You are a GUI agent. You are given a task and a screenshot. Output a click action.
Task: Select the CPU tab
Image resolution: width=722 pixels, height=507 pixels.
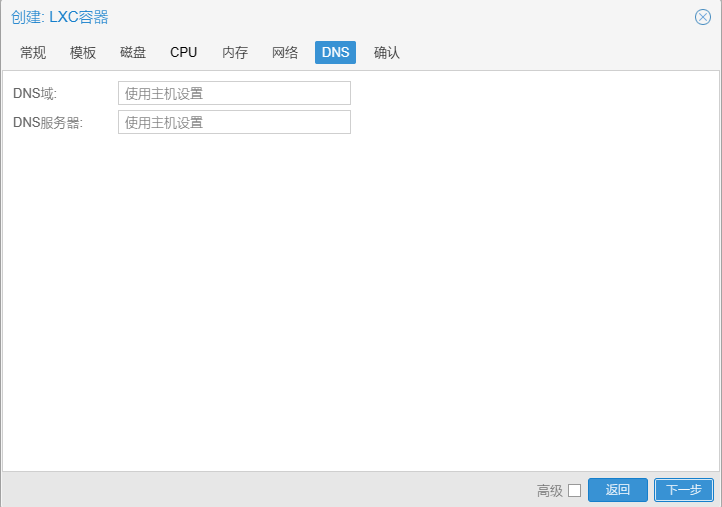coord(184,52)
